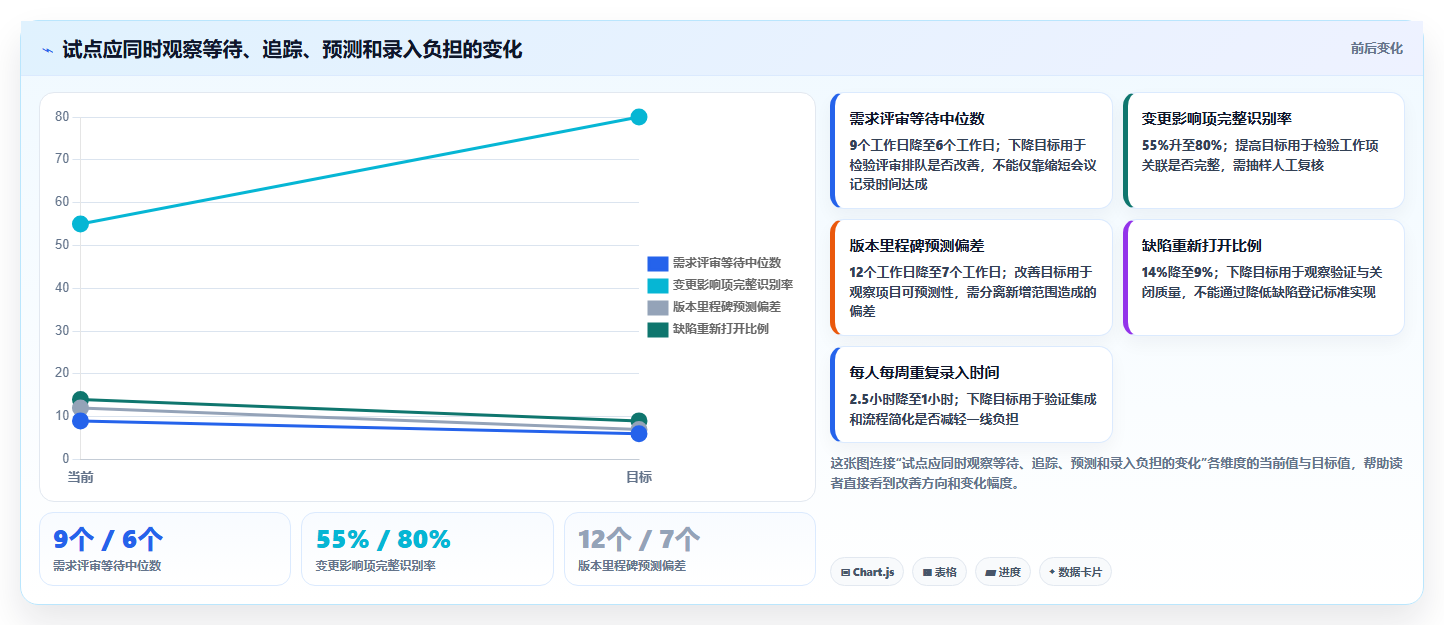Click the 表格 tag
Image resolution: width=1444 pixels, height=625 pixels.
(x=939, y=572)
